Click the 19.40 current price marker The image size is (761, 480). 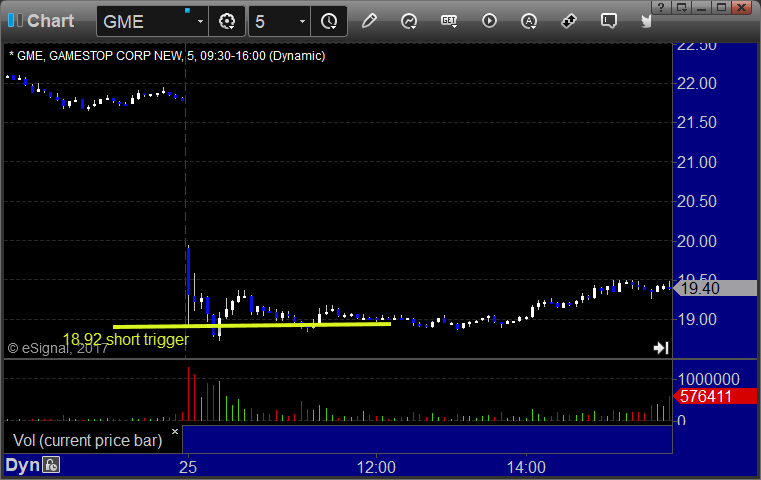pos(715,288)
